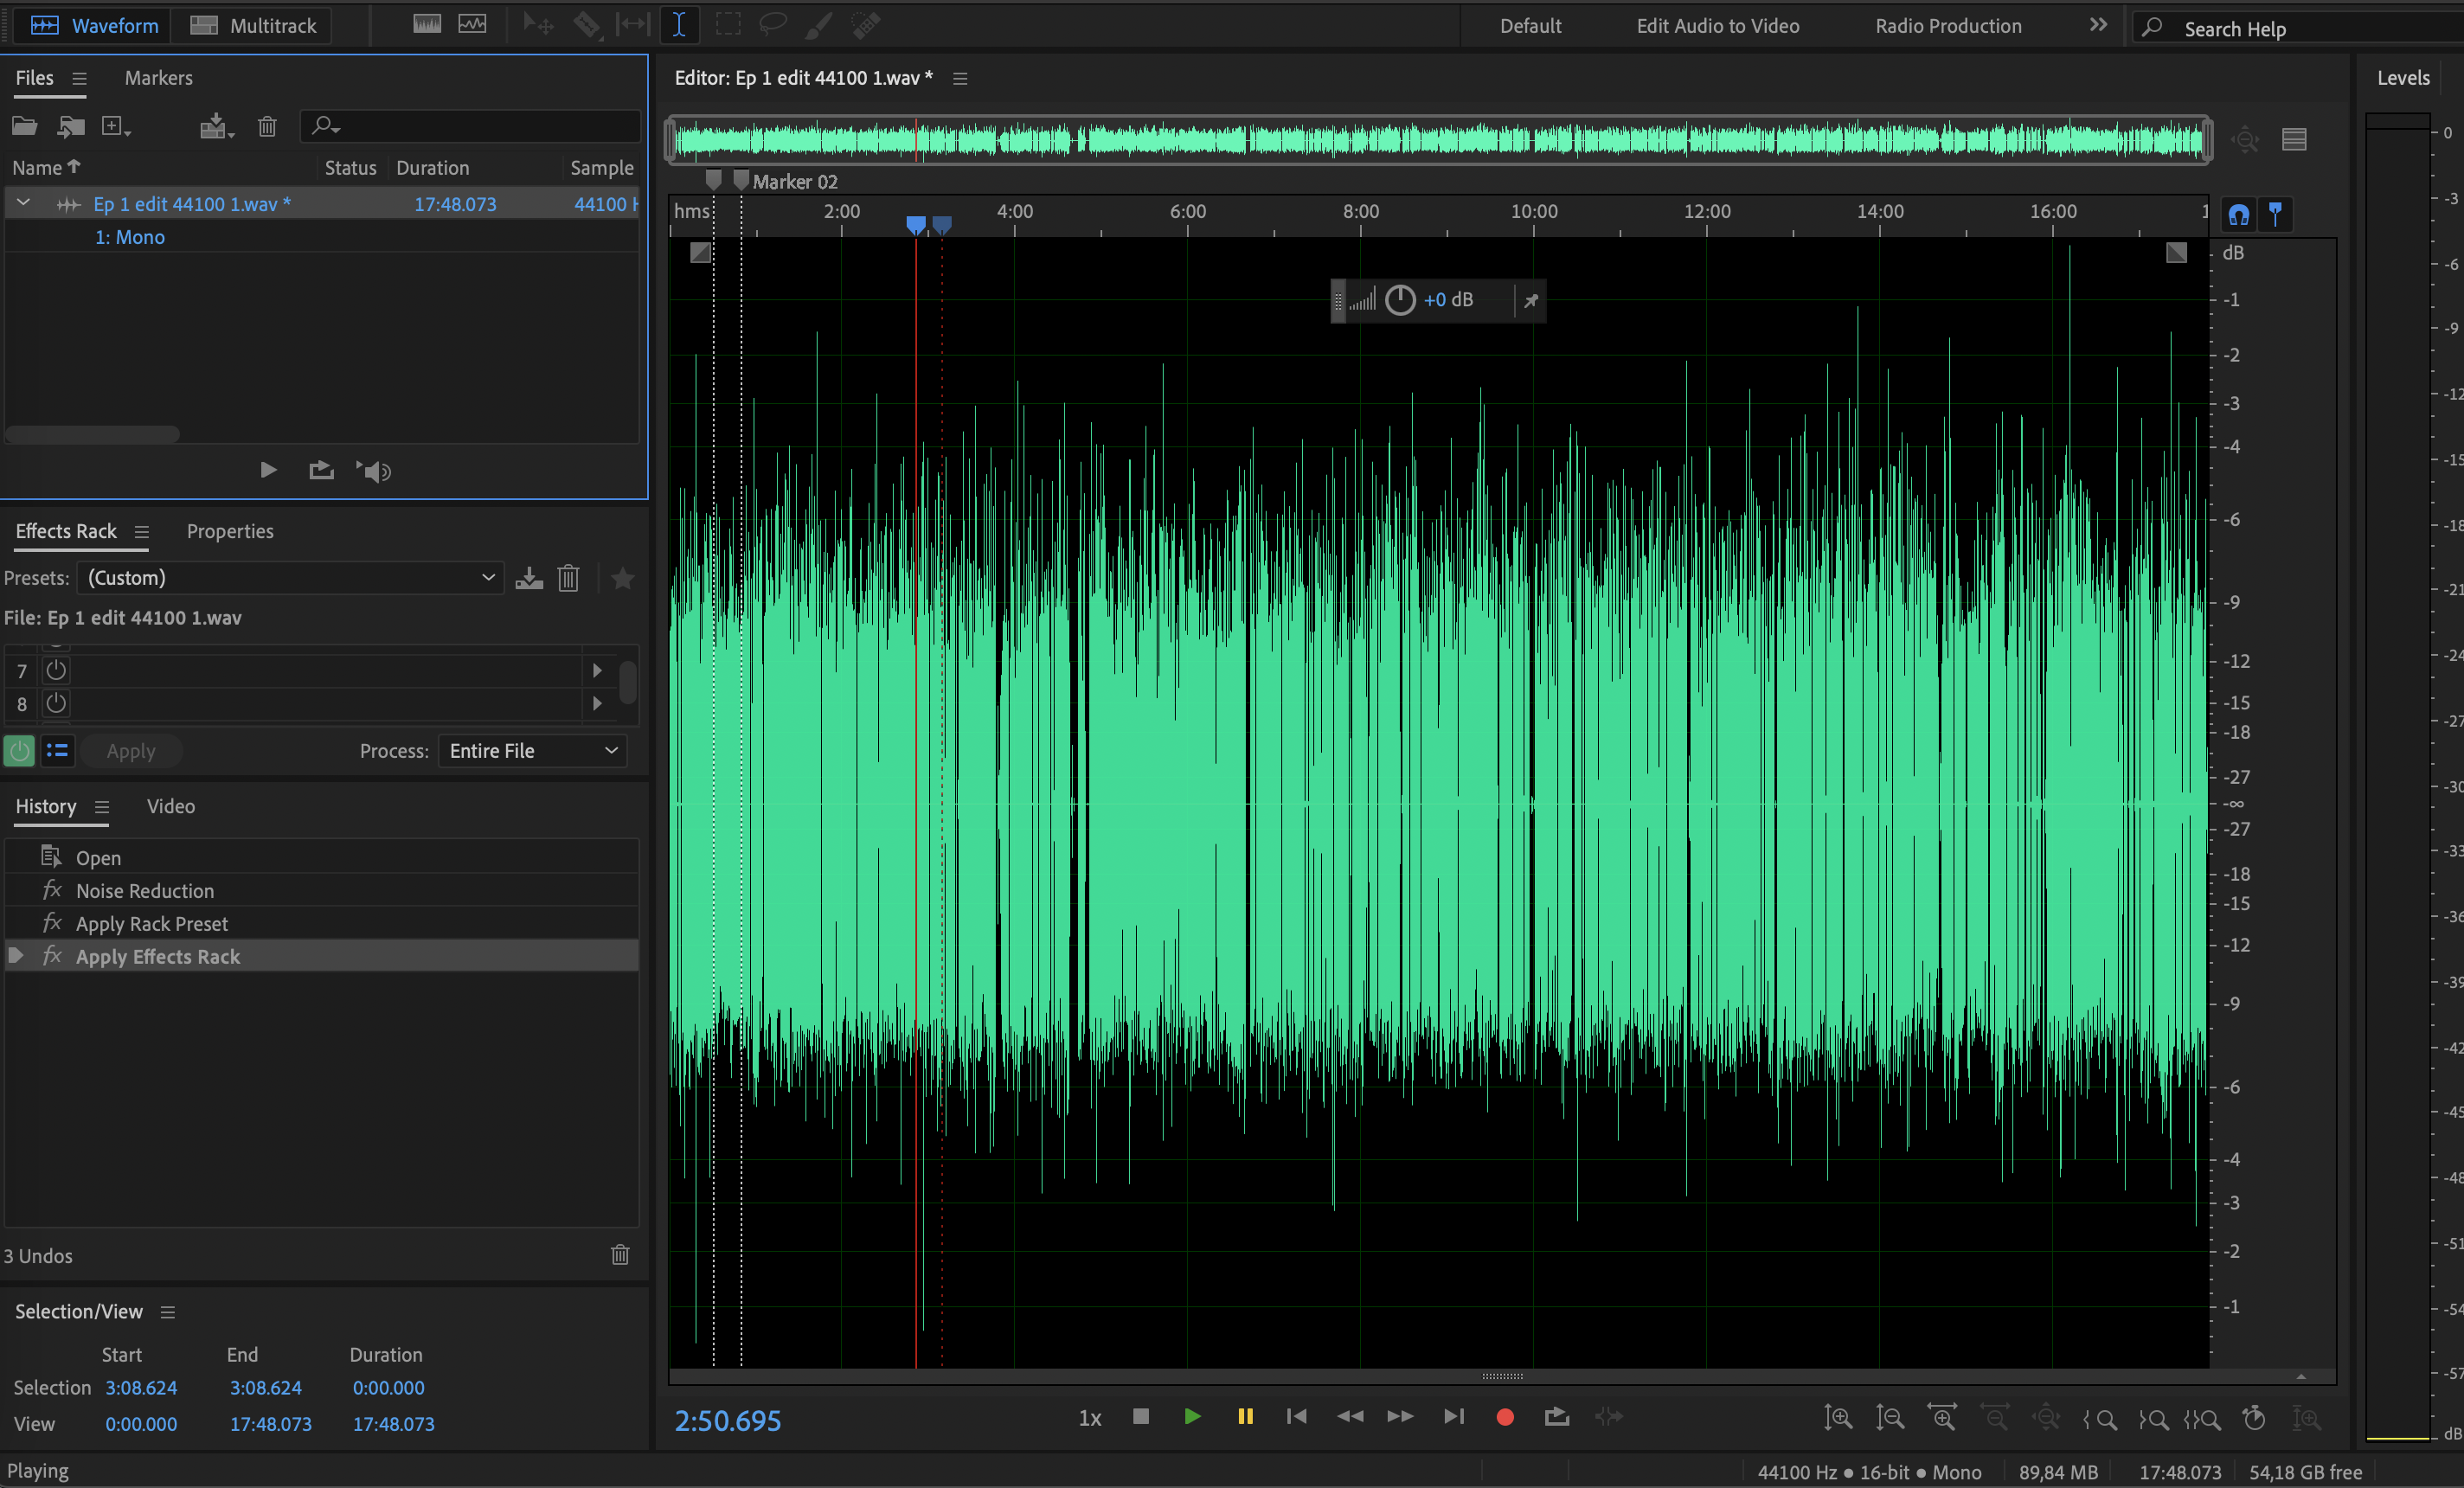Switch to the Video tab

point(171,806)
